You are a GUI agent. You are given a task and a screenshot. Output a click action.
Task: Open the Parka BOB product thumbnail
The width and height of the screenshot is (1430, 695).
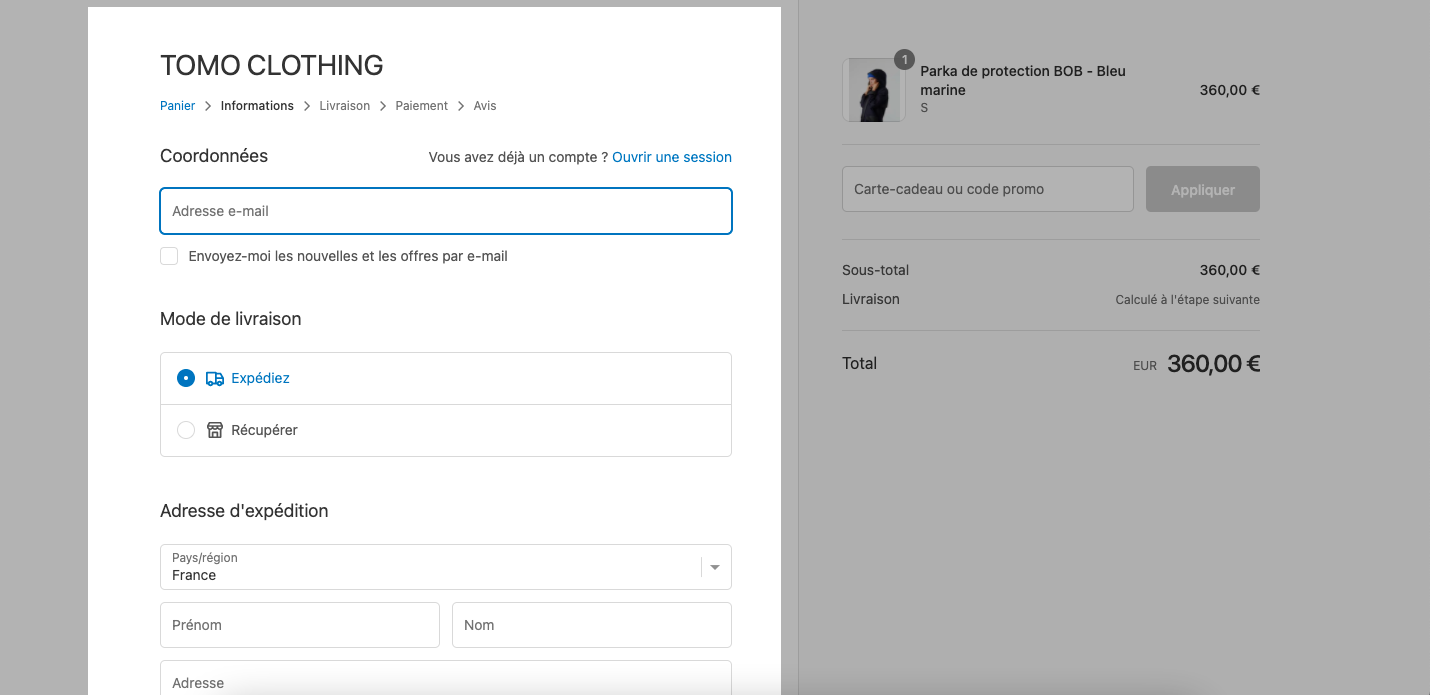pyautogui.click(x=874, y=90)
